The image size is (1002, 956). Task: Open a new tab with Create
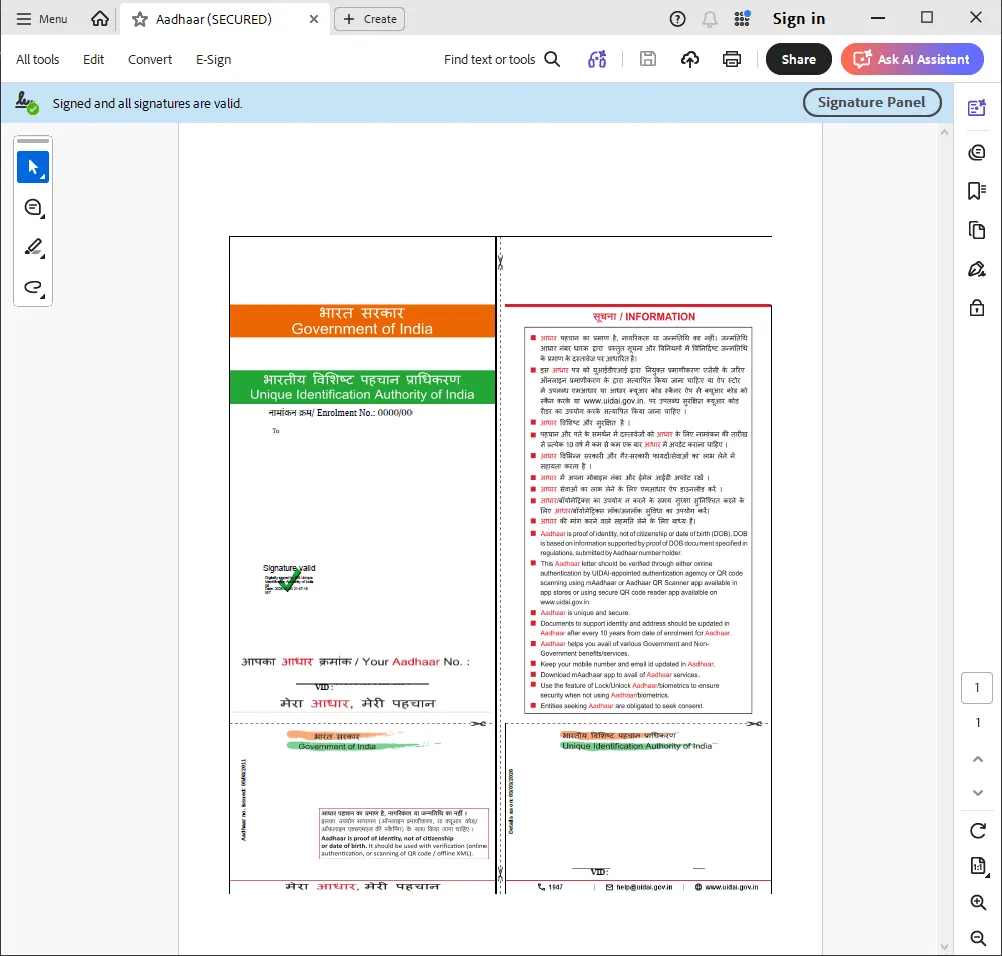[x=369, y=18]
